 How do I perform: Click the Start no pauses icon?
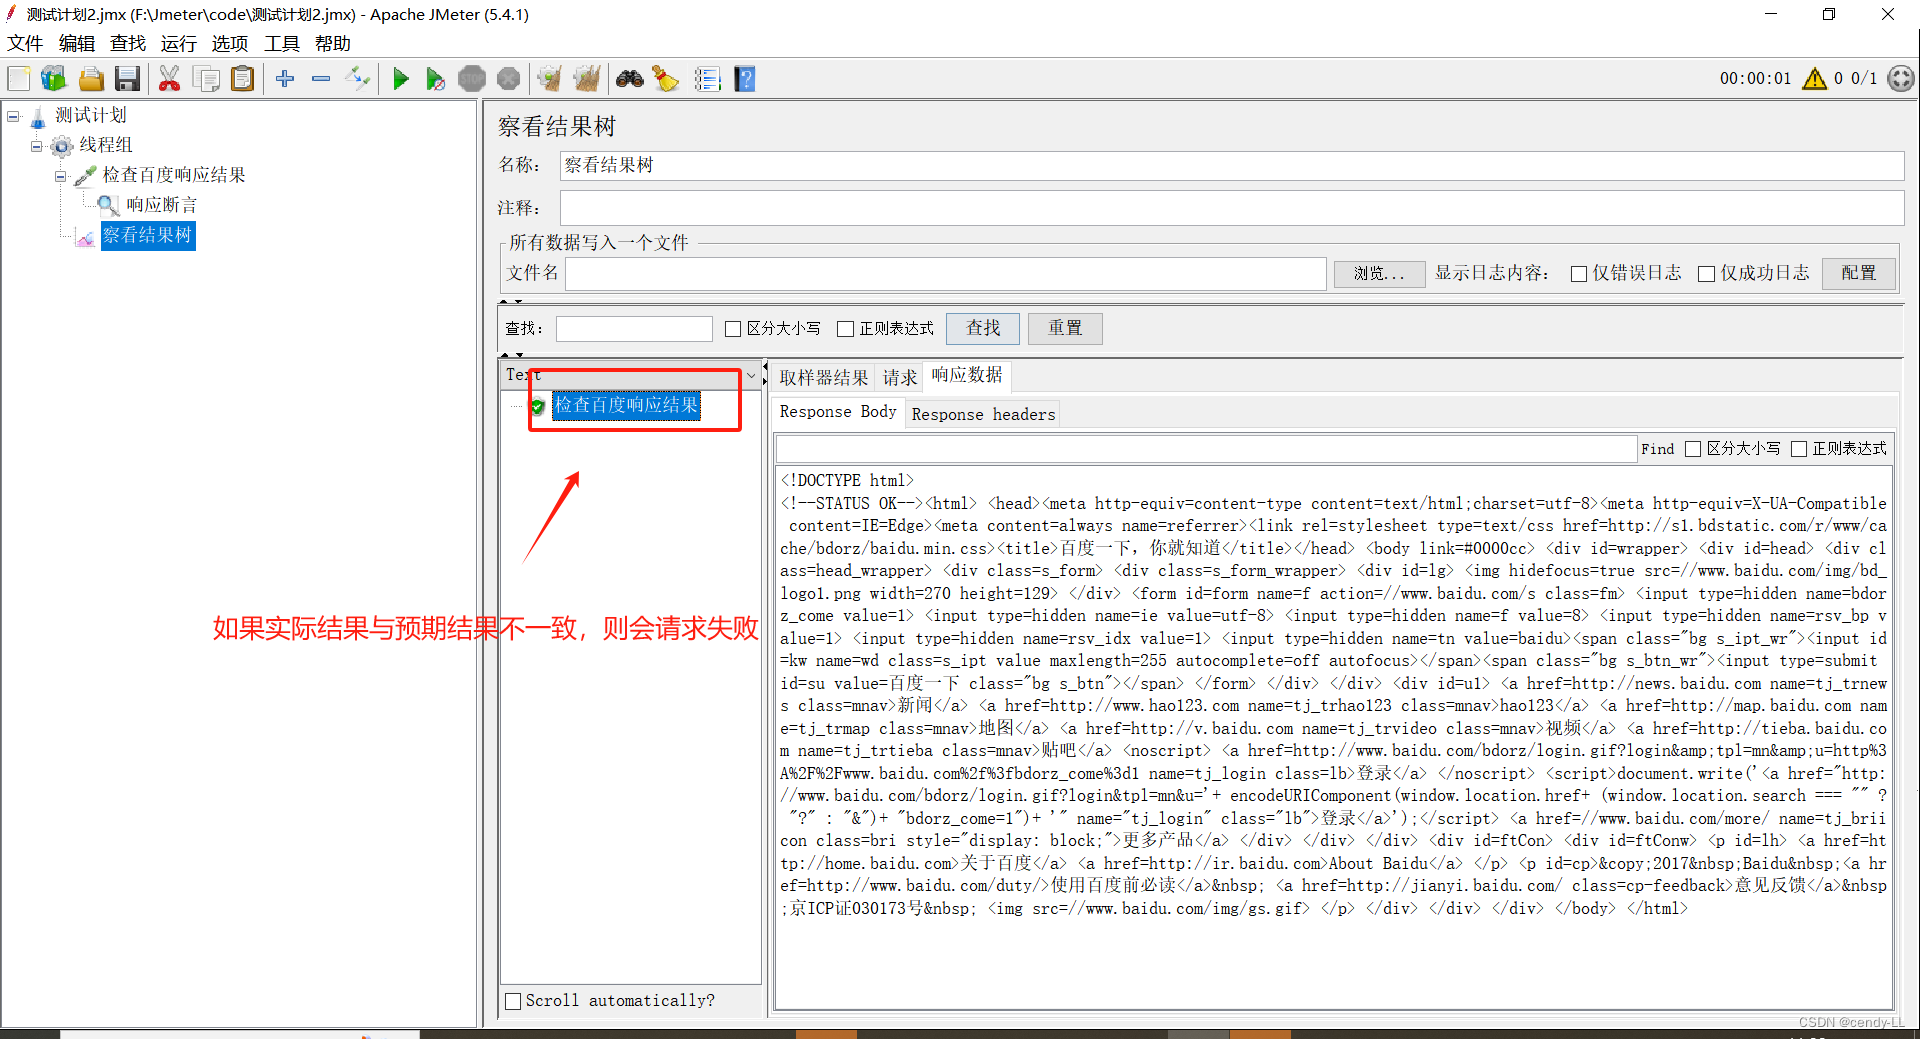pyautogui.click(x=435, y=79)
